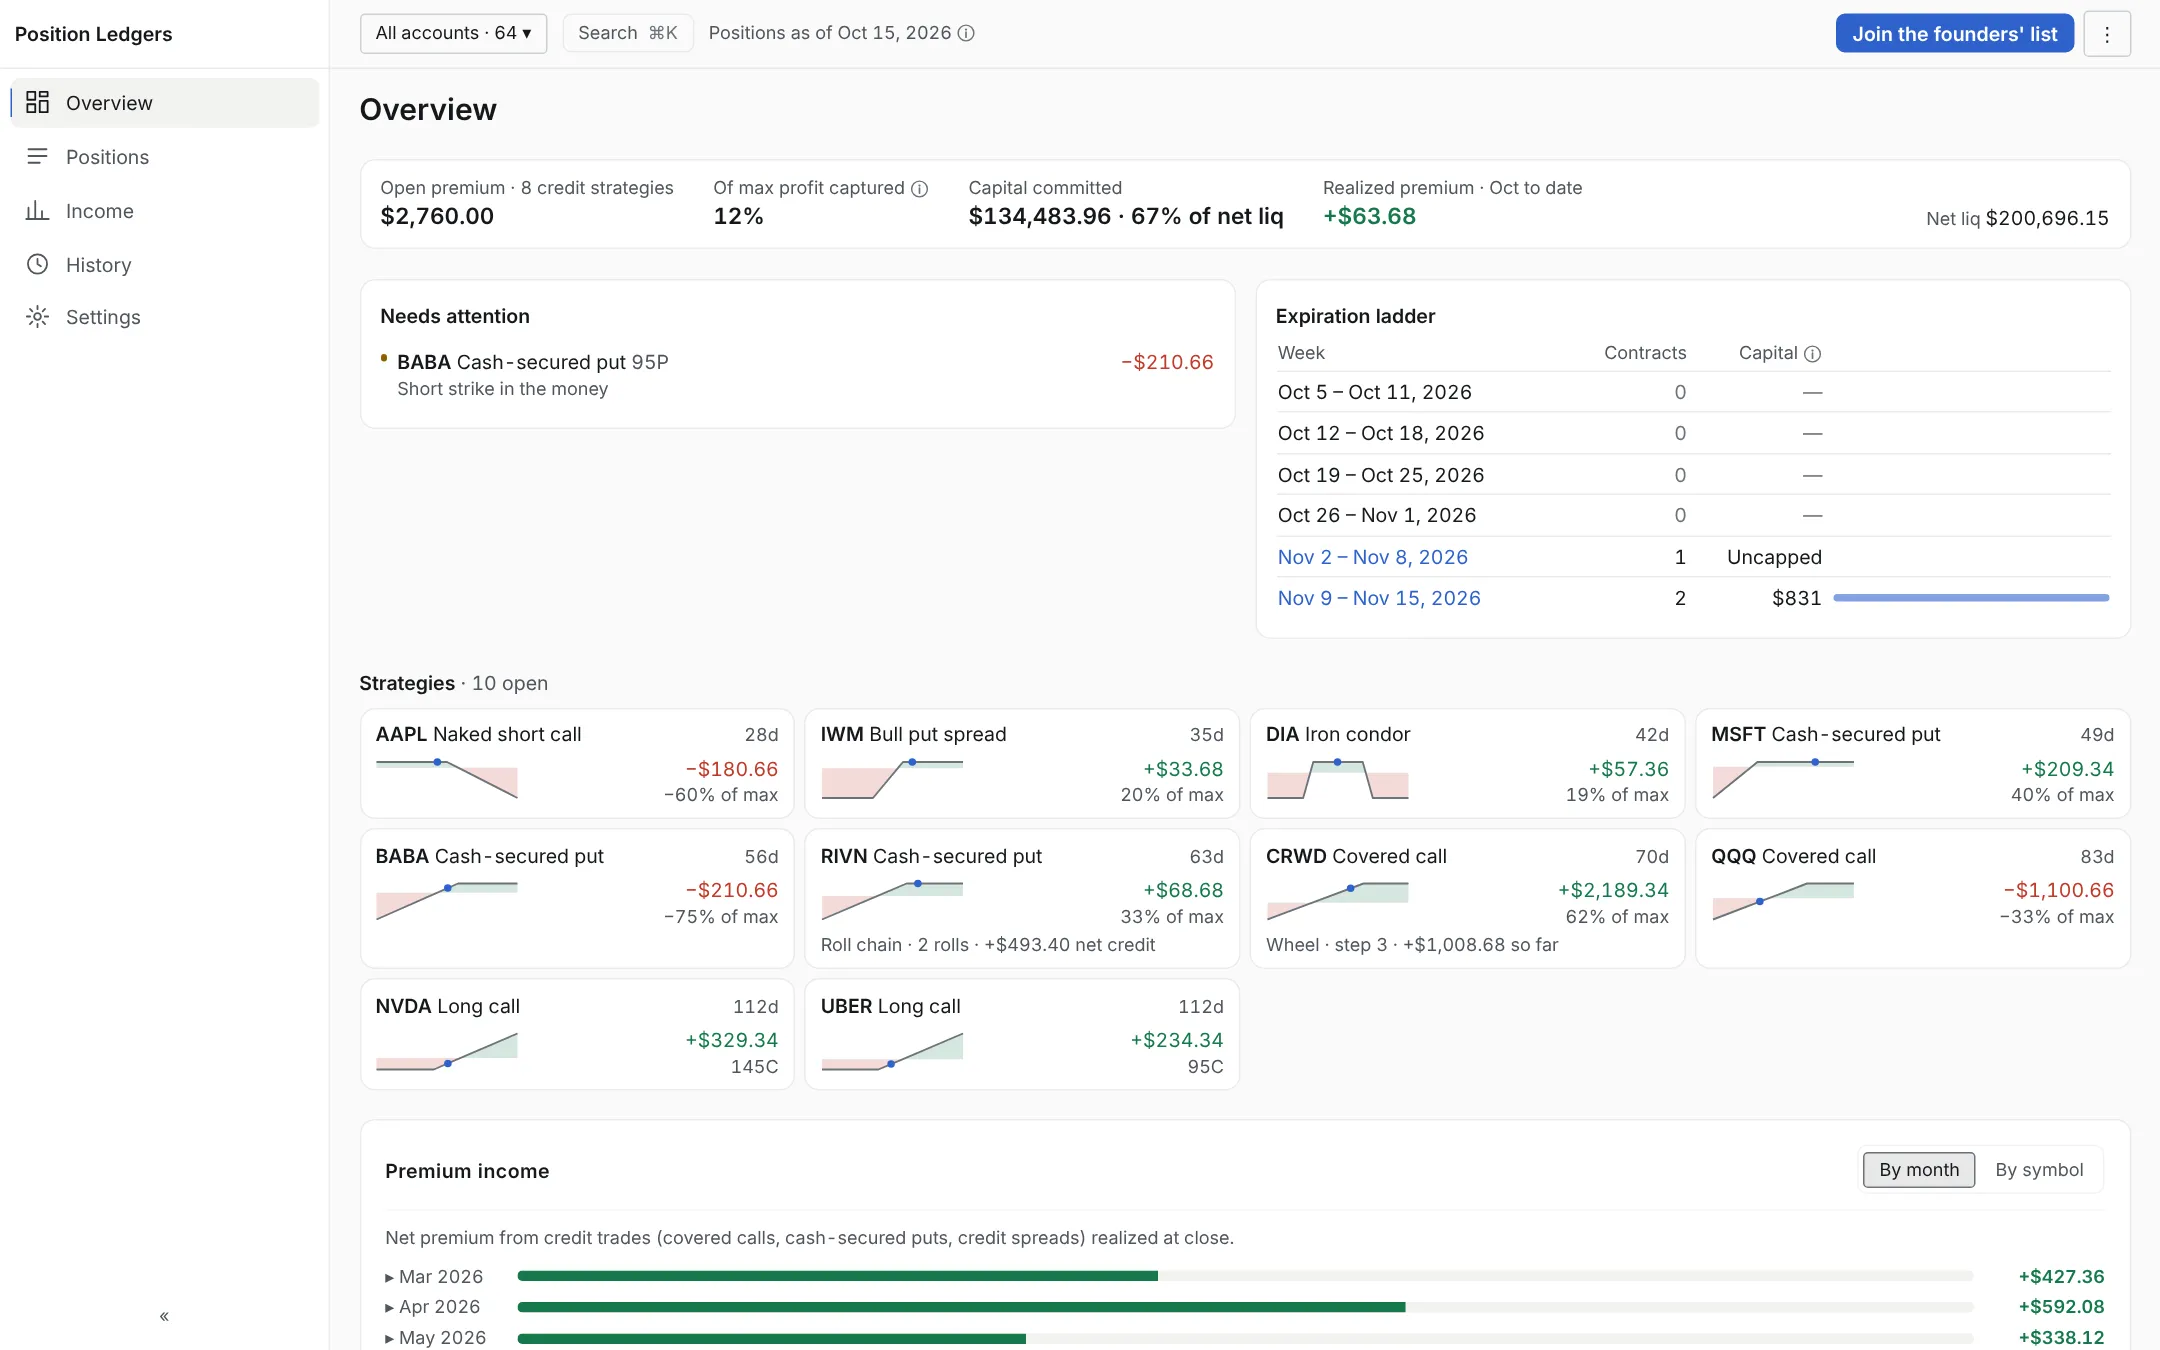2160x1350 pixels.
Task: Open BABA Cash-secured put 95P attention item
Action: pos(797,374)
